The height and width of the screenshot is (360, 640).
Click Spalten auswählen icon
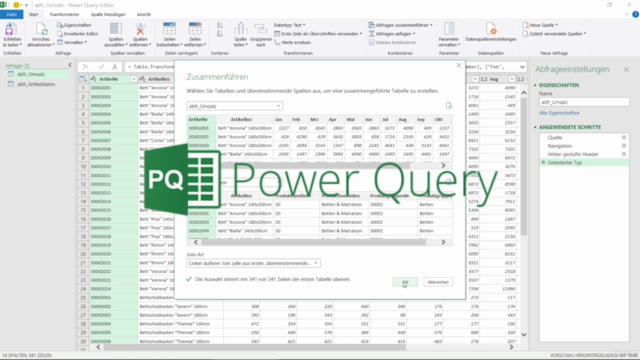pyautogui.click(x=116, y=29)
